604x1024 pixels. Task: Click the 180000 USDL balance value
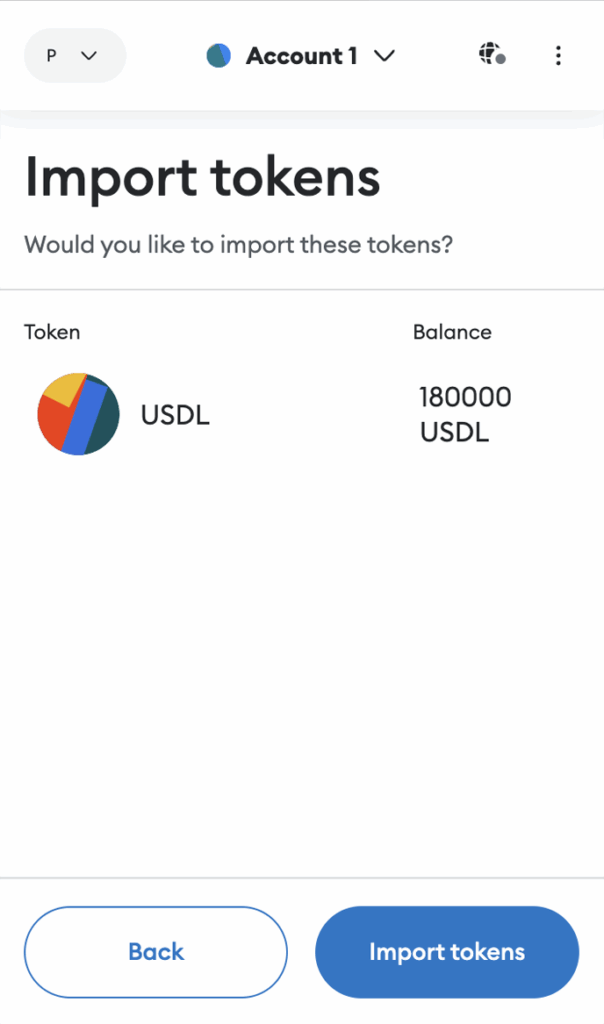465,415
